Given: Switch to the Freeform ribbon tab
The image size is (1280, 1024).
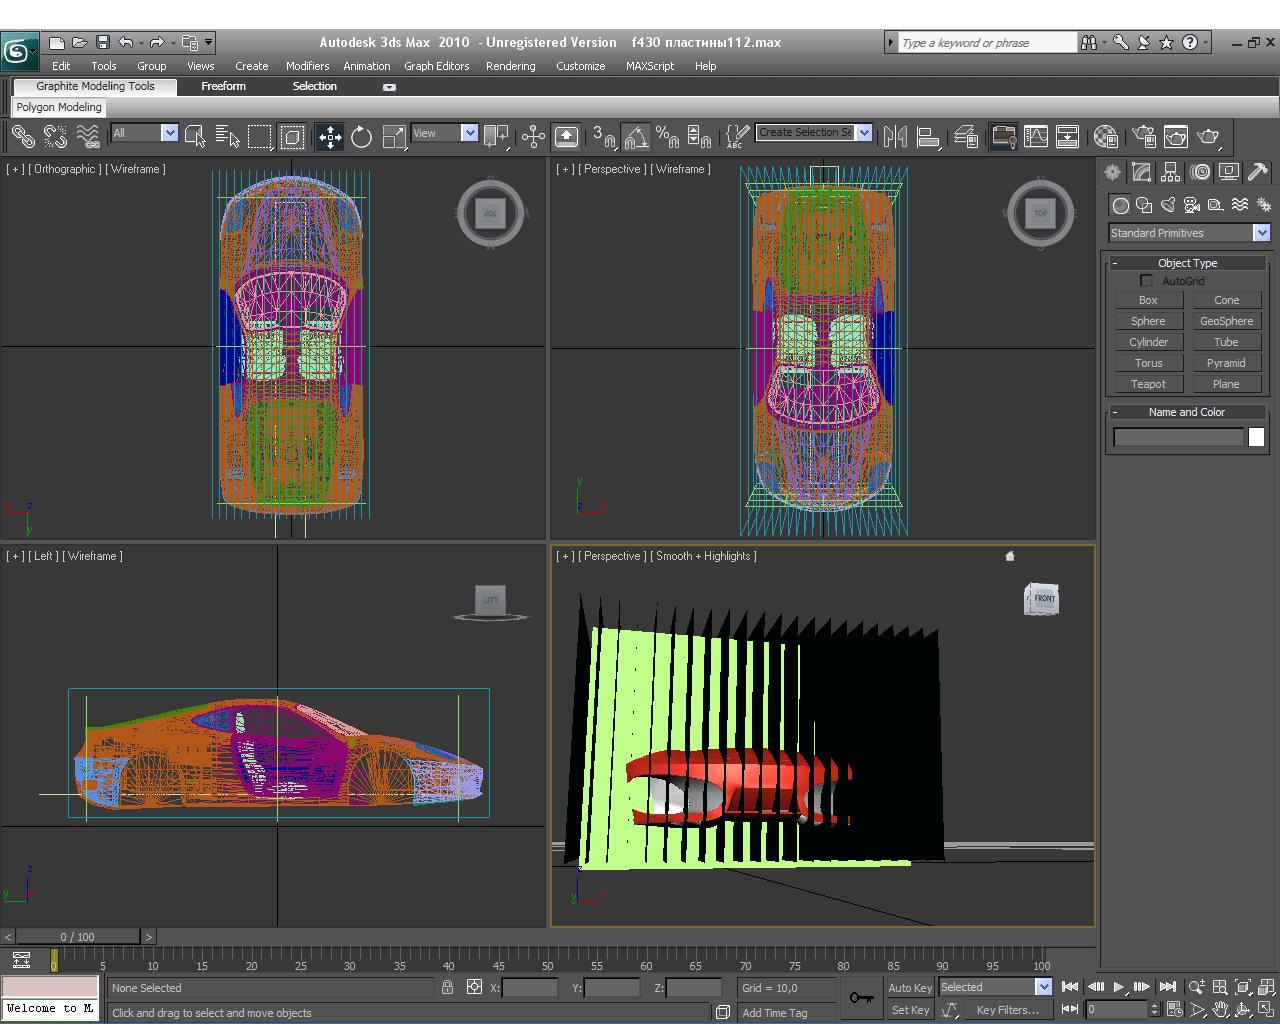Looking at the screenshot, I should (x=223, y=86).
